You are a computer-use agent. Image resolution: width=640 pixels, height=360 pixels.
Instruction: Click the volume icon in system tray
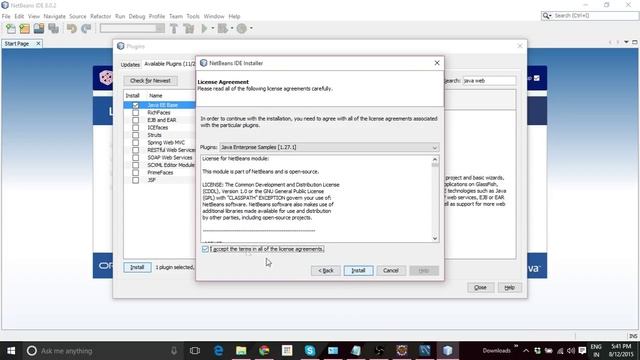(571, 351)
